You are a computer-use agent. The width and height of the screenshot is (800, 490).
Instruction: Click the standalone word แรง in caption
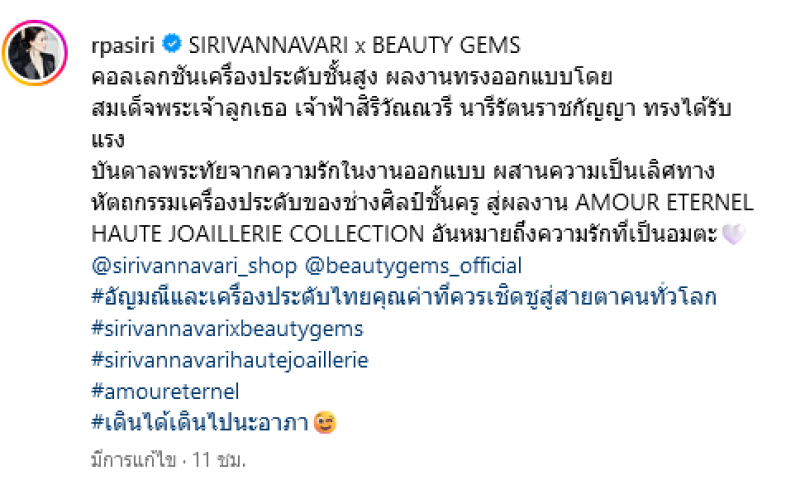tap(108, 140)
